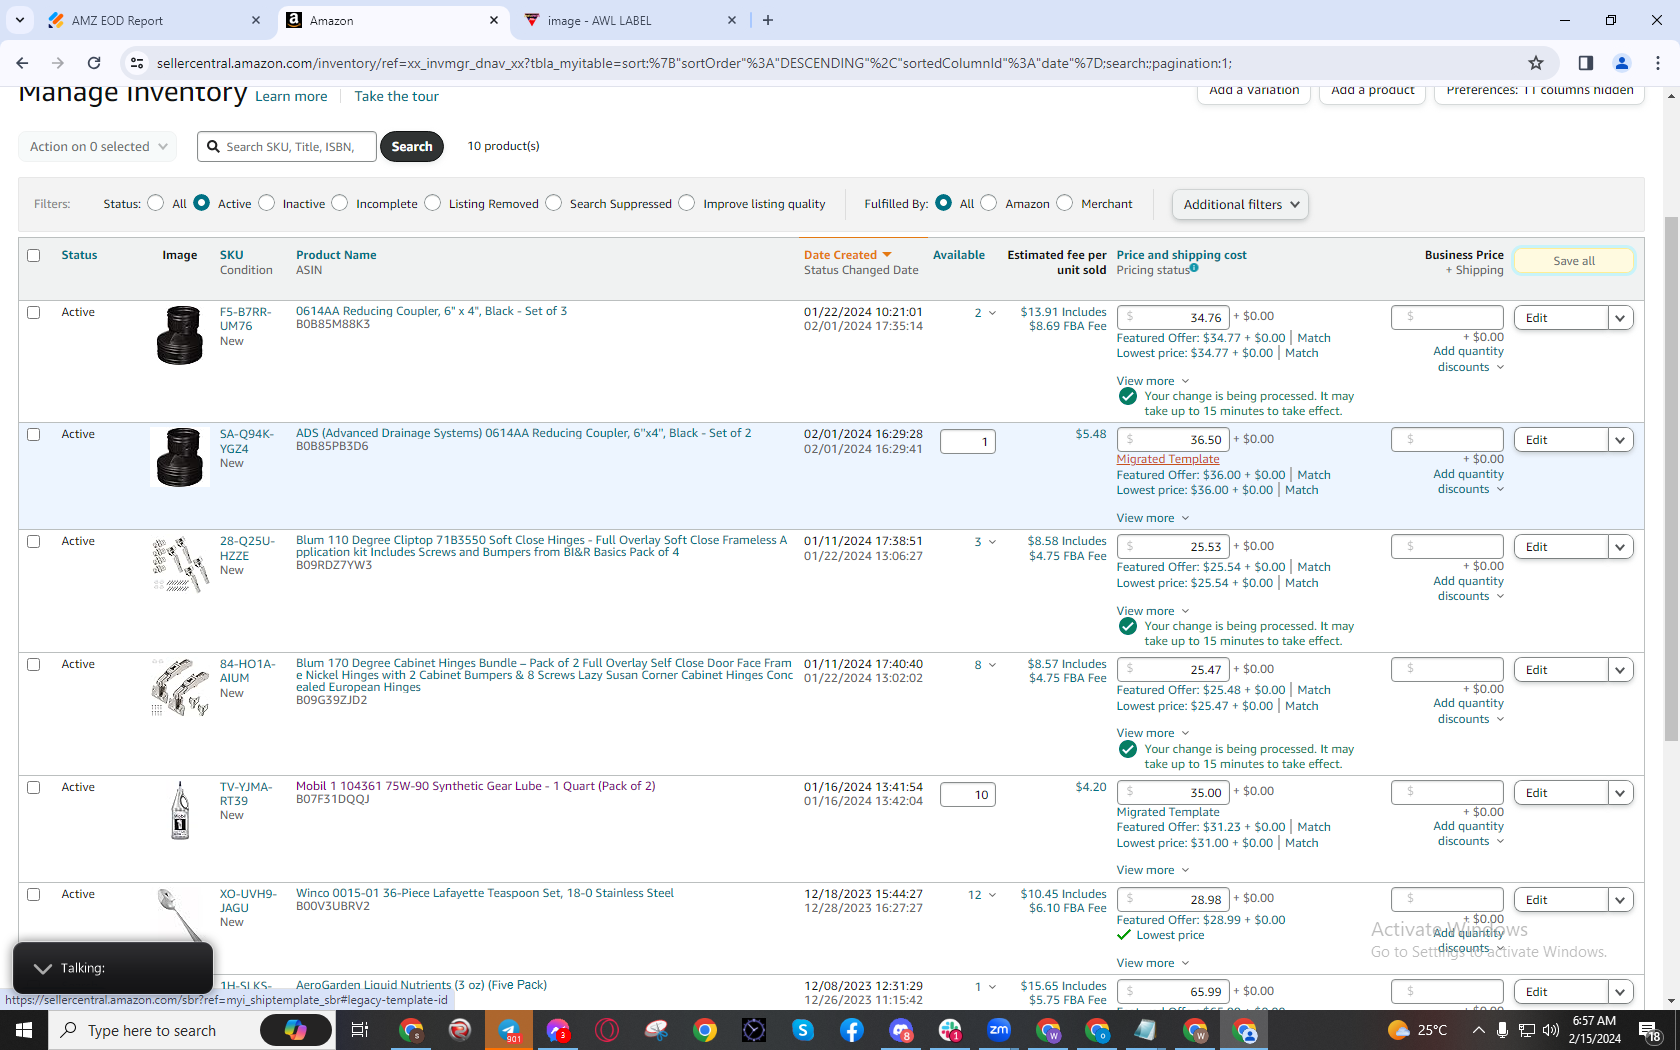This screenshot has height=1050, width=1680.
Task: Filter by Amazon fulfillment
Action: (989, 203)
